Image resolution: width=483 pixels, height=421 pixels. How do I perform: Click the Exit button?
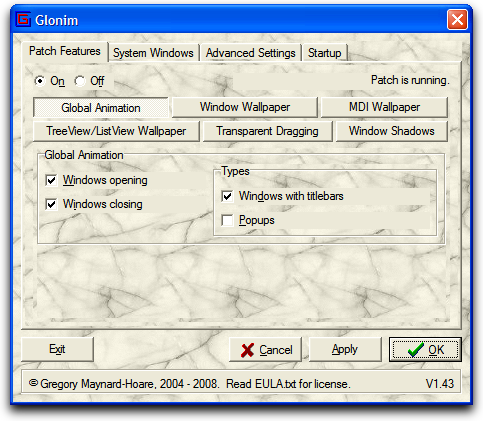[57, 349]
